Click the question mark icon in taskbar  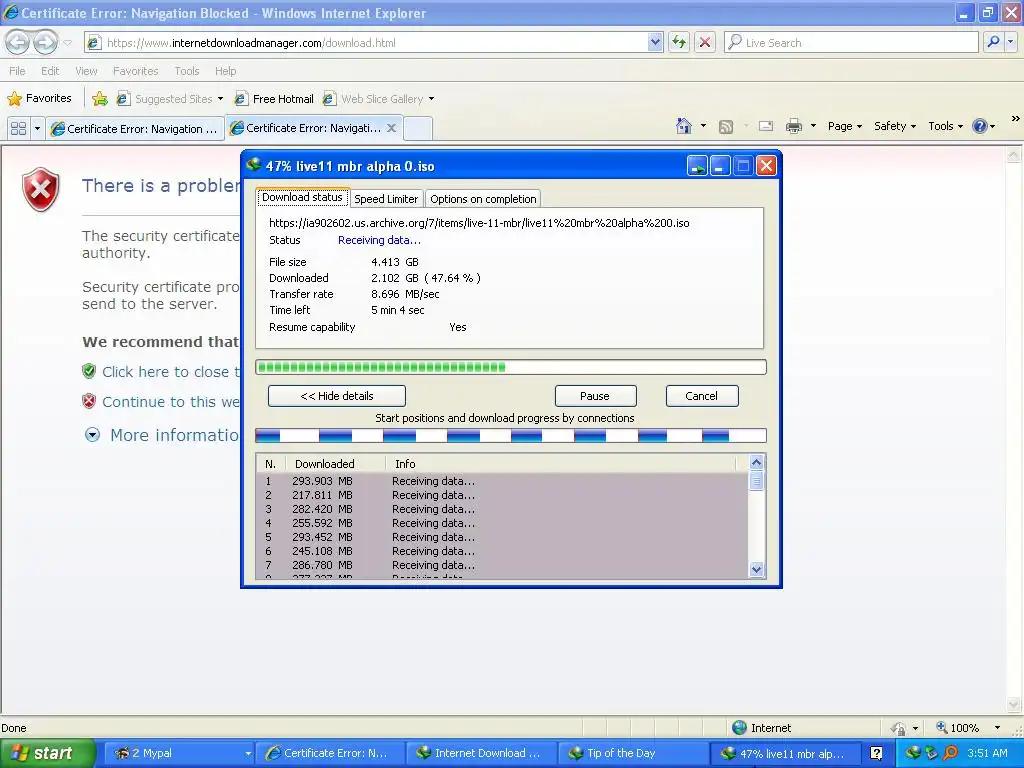click(876, 753)
